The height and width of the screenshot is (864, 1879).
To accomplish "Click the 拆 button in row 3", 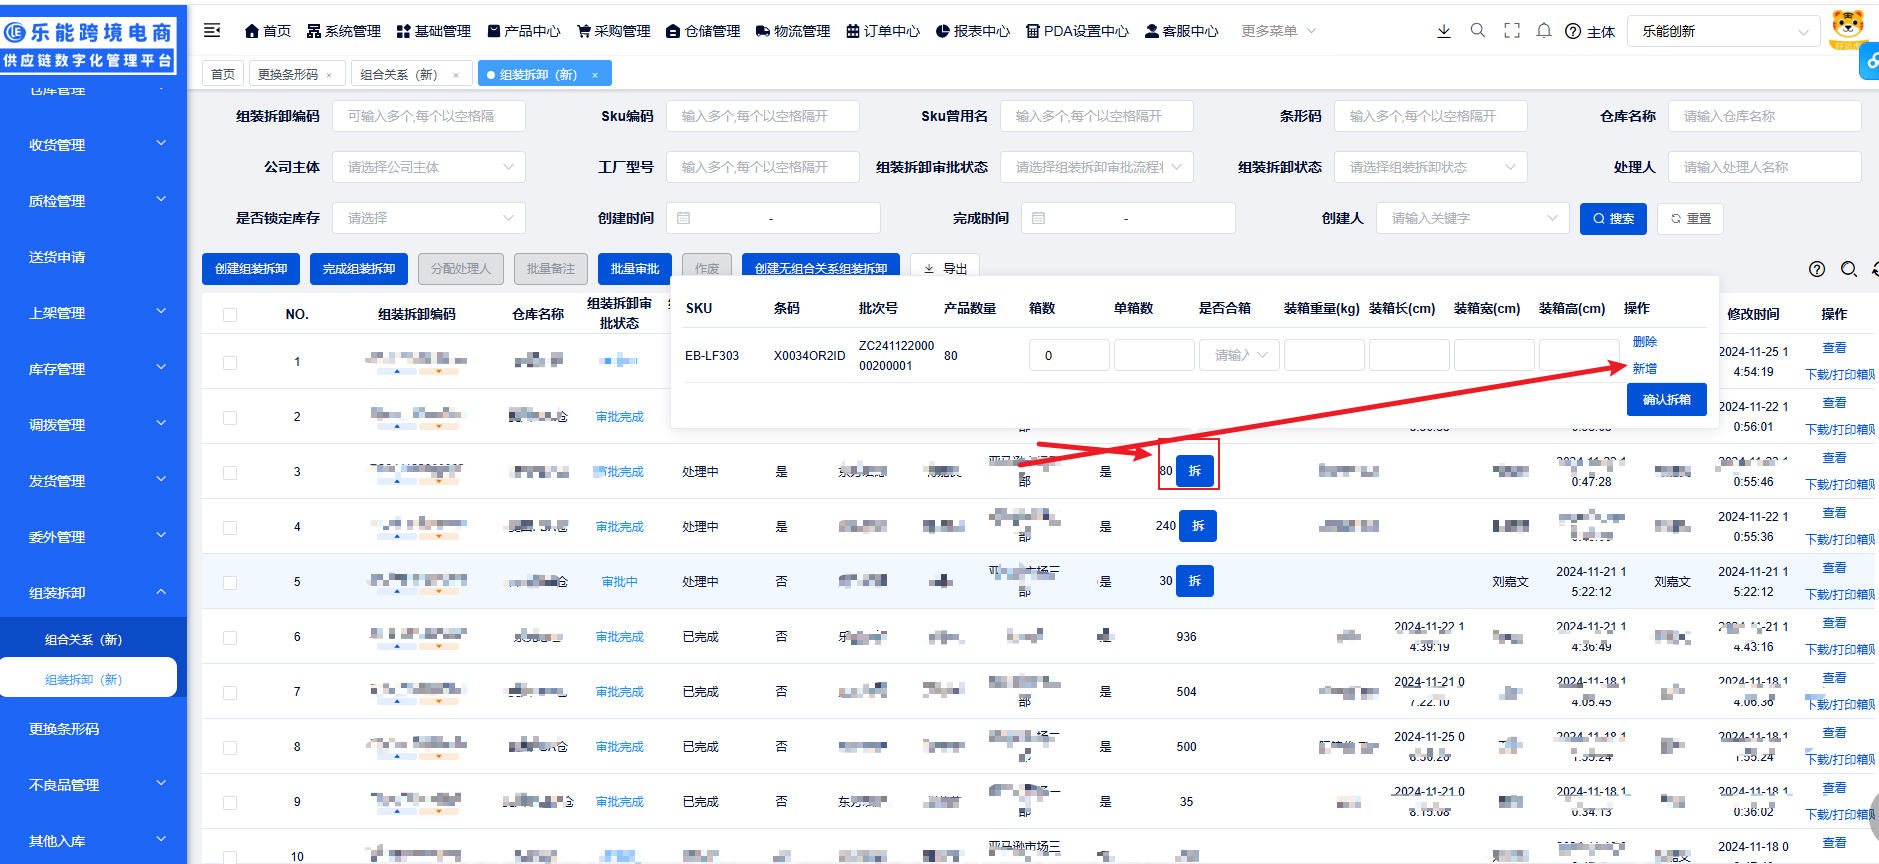I will 1195,471.
